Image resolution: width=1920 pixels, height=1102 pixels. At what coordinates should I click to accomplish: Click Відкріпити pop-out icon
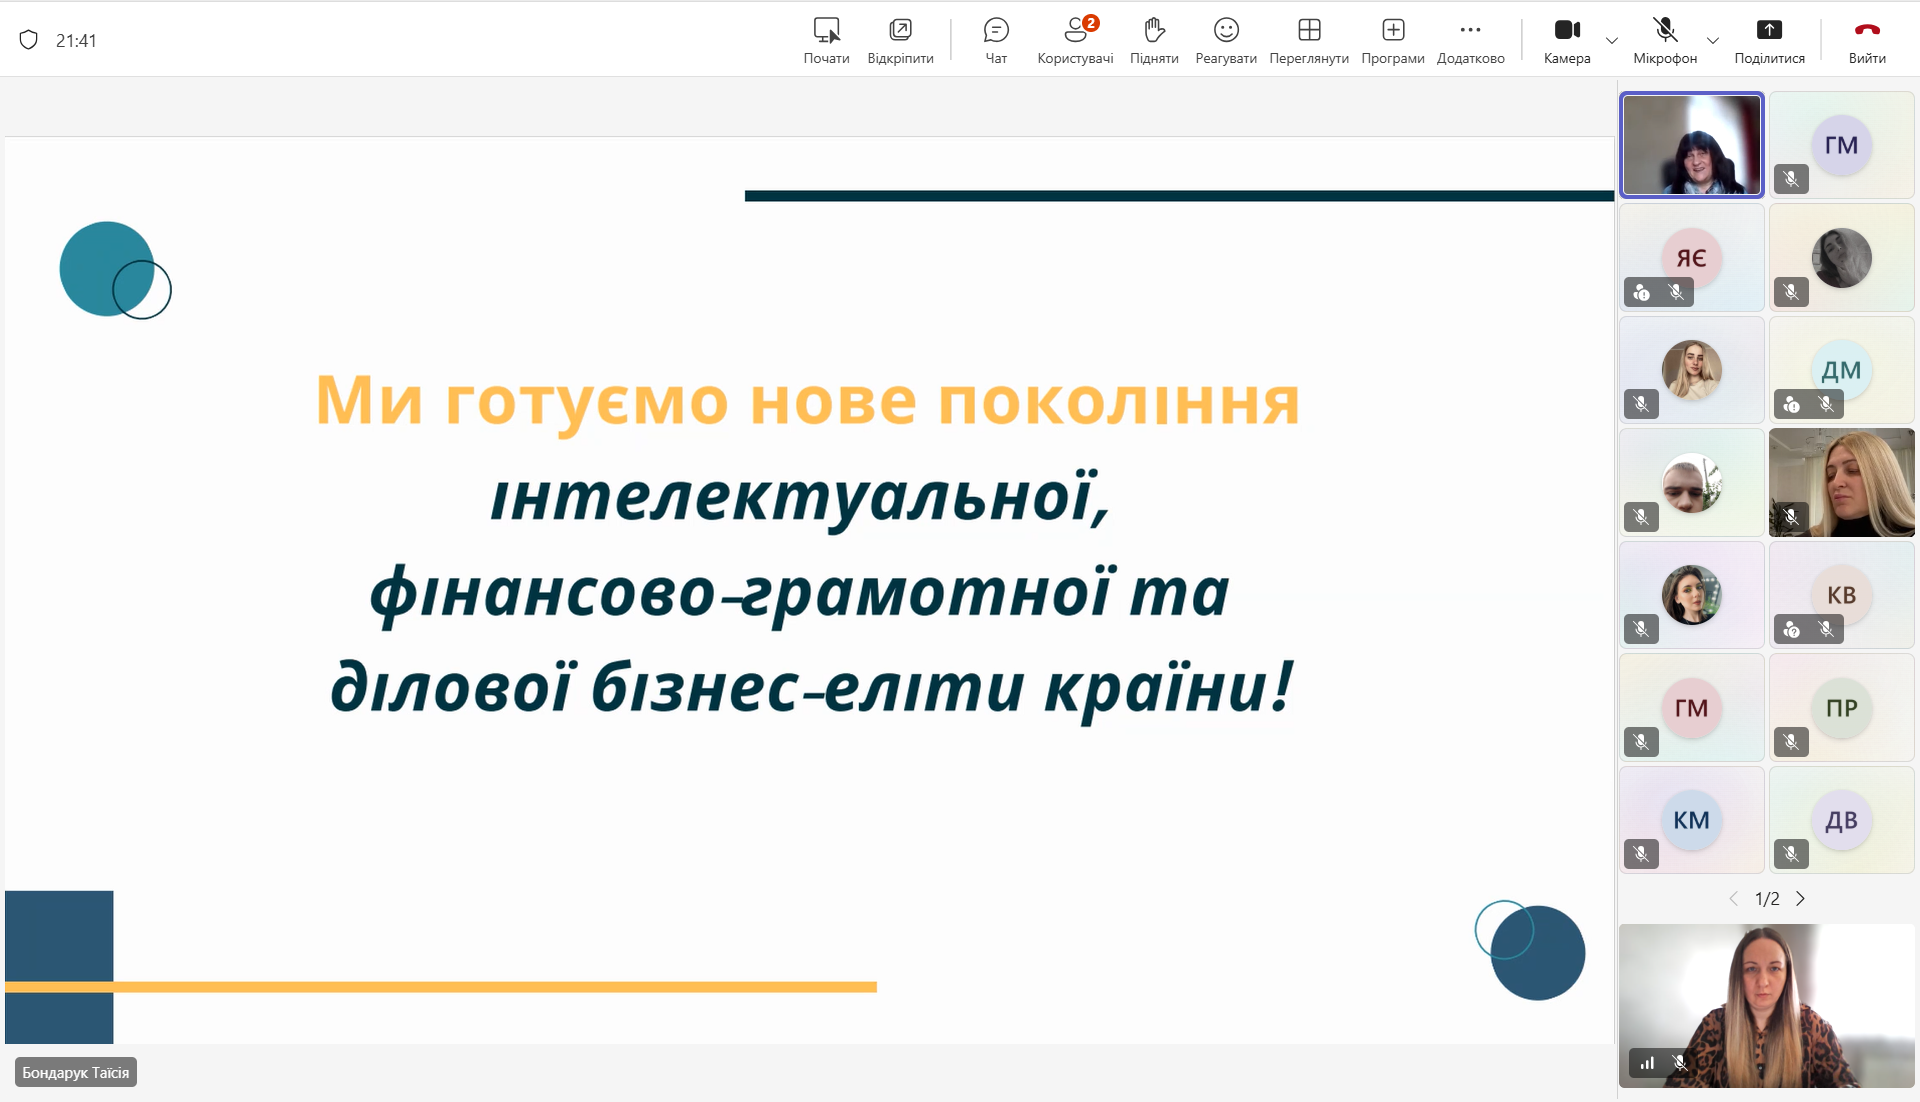(900, 40)
